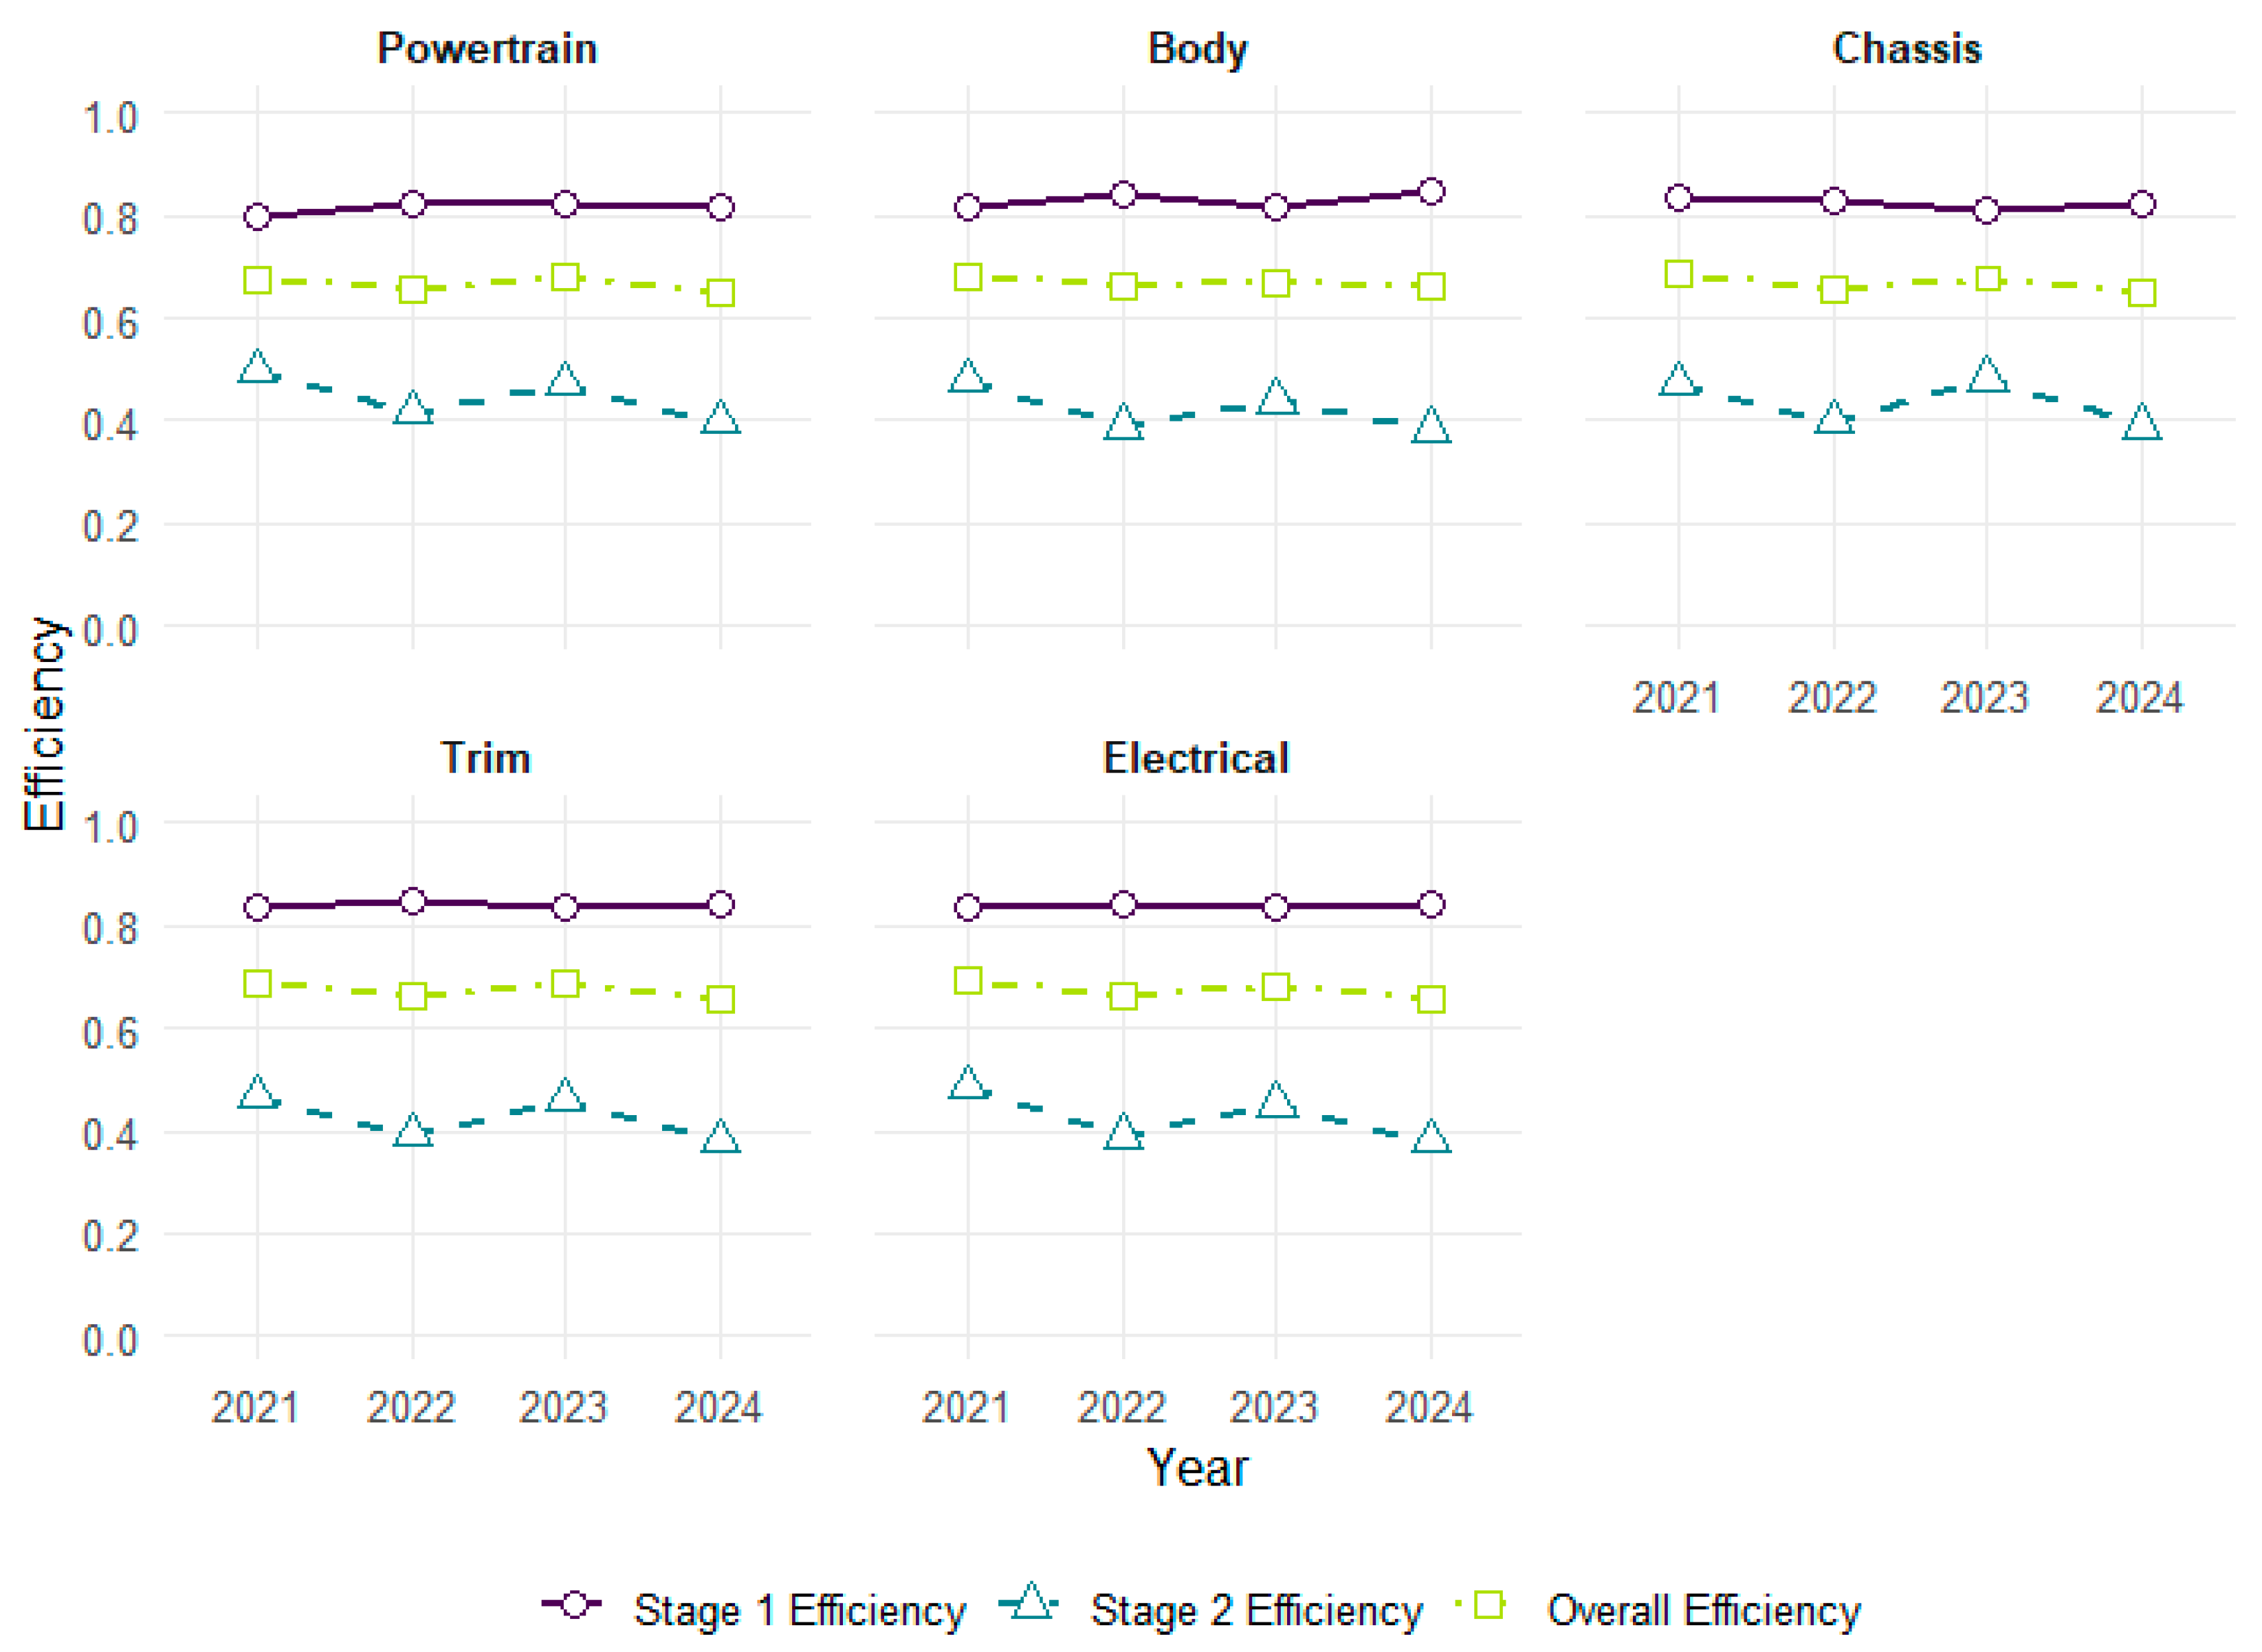The image size is (2262, 1652).
Task: Click the Trim panel title
Action: click(x=486, y=758)
